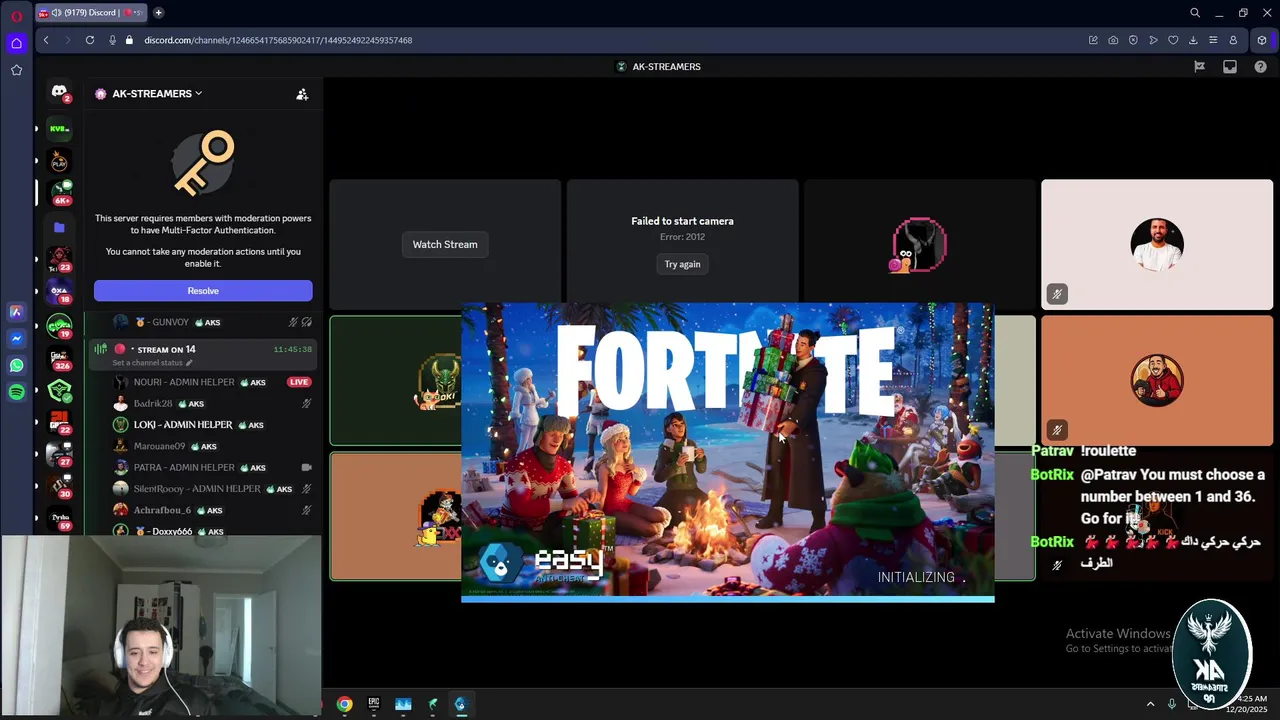Viewport: 1280px width, 720px height.
Task: Open Discord help question mark icon
Action: click(x=1260, y=67)
